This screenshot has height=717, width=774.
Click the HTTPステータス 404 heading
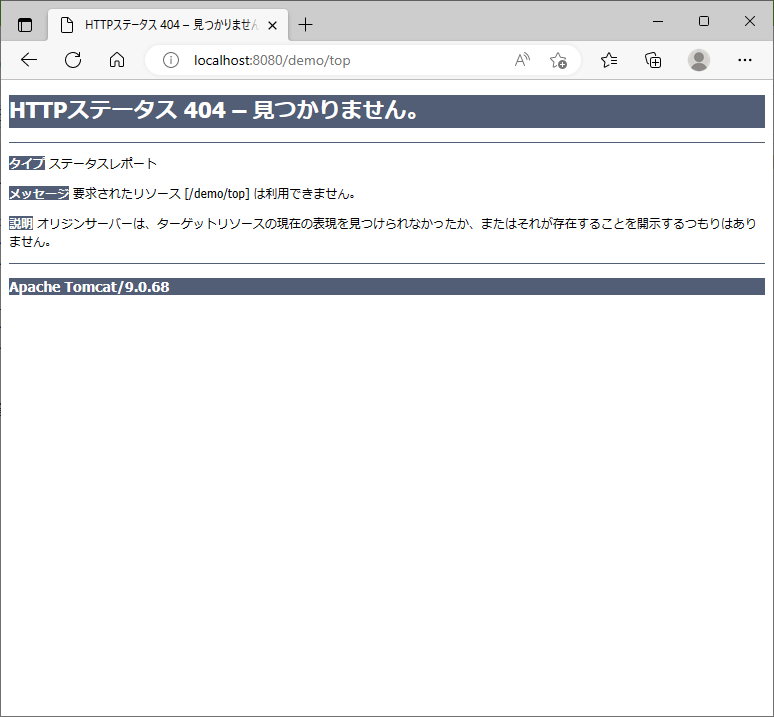[x=387, y=111]
